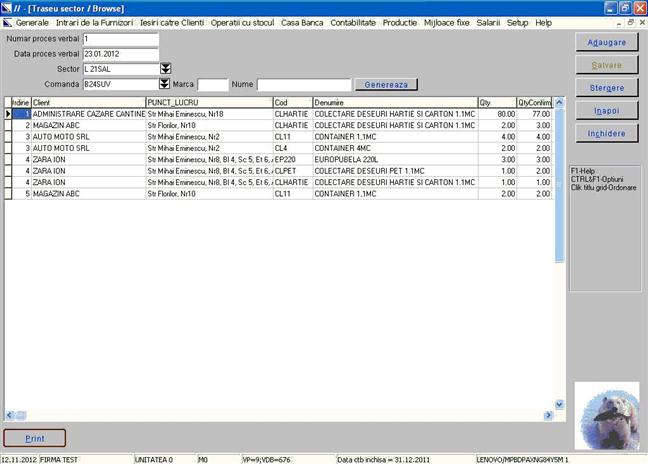Click the Client column header
The image size is (648, 464).
(x=87, y=102)
